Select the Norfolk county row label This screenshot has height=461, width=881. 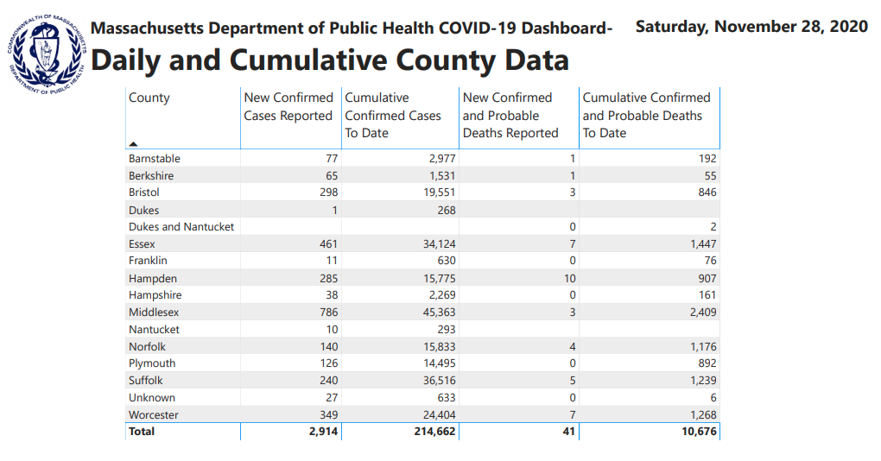(x=147, y=347)
